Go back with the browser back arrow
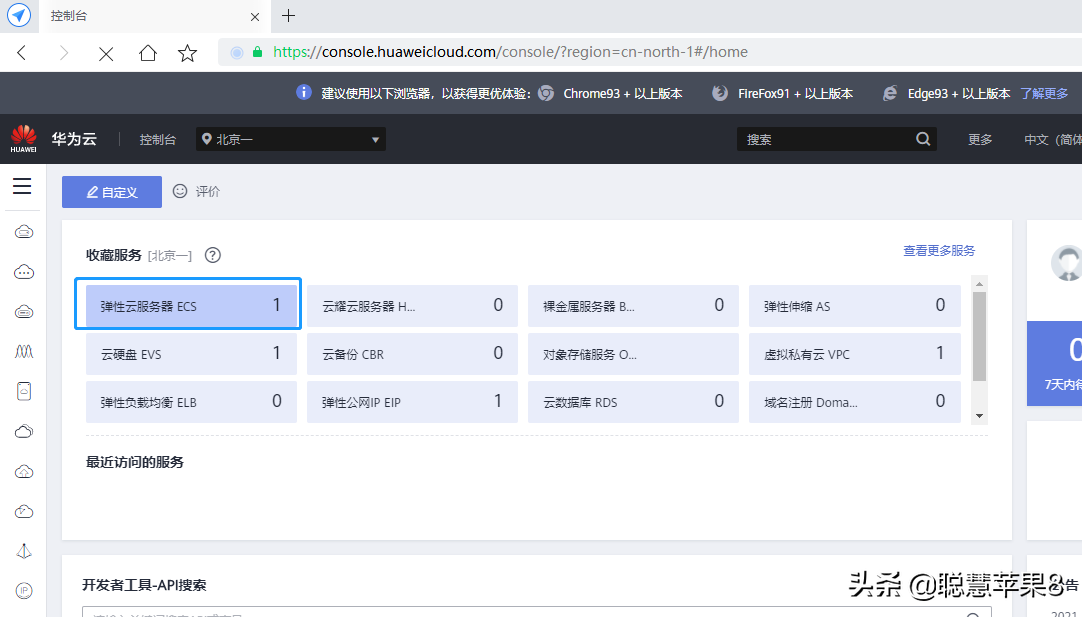The height and width of the screenshot is (617, 1082). [22, 52]
